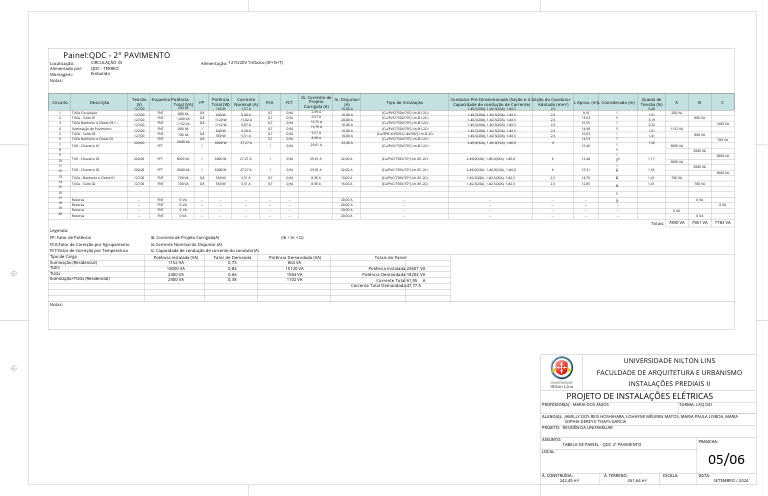
Task: Click the 'Totais do Painel' header
Action: coord(390,258)
